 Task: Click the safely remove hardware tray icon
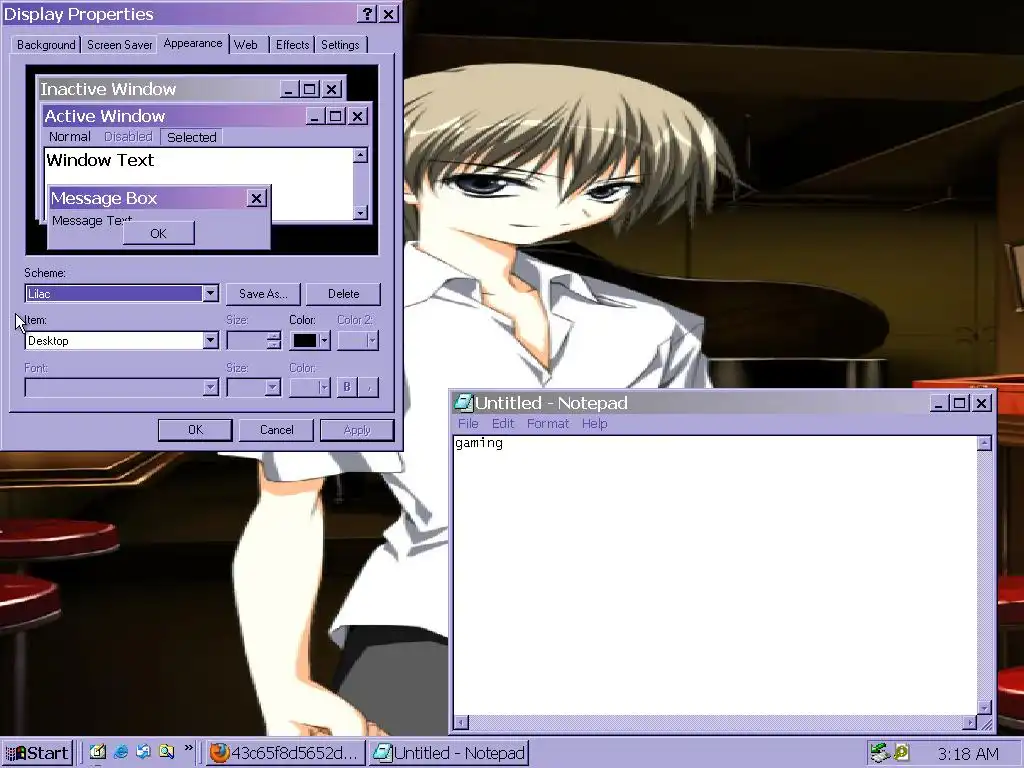[880, 753]
